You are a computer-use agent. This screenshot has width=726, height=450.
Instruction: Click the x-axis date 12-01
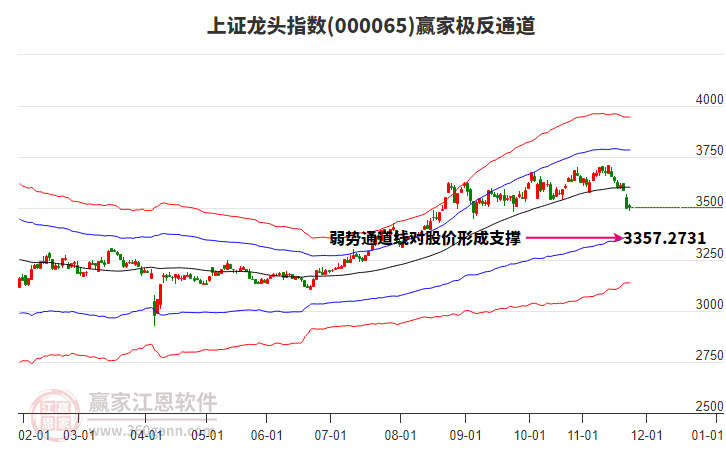pyautogui.click(x=647, y=436)
